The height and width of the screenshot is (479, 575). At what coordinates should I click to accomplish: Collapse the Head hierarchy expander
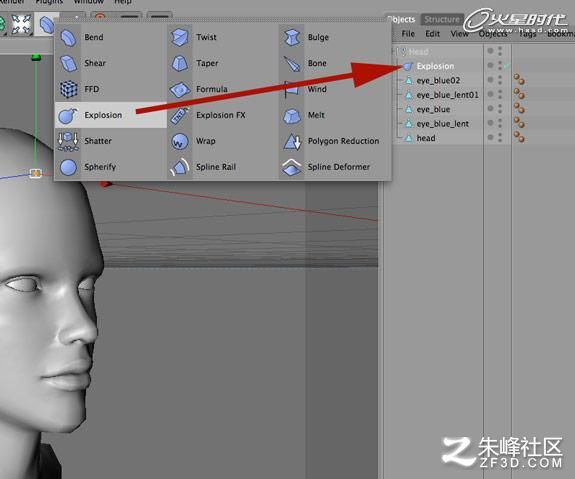393,51
